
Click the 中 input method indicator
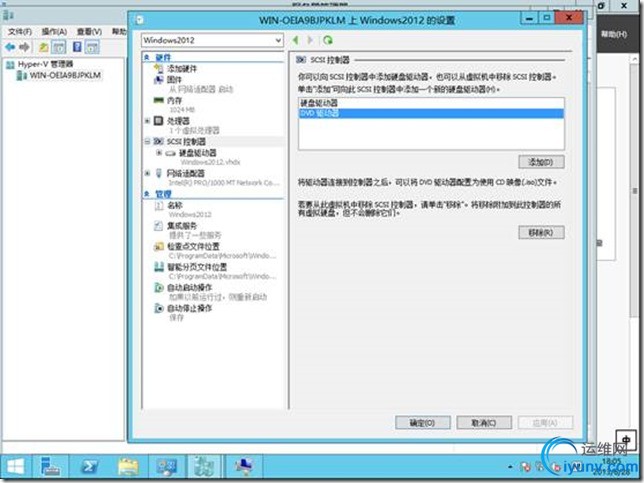click(626, 439)
